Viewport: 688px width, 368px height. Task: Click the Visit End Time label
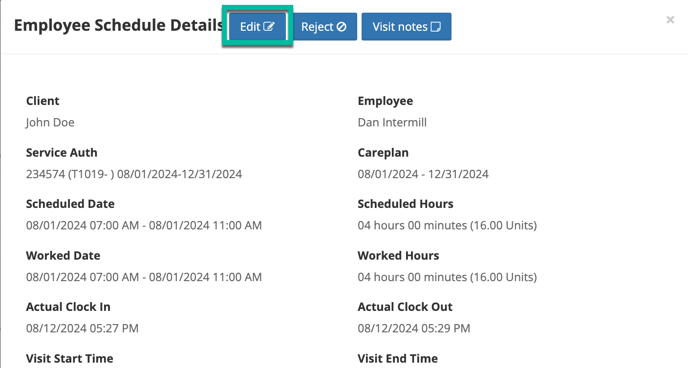pyautogui.click(x=398, y=358)
